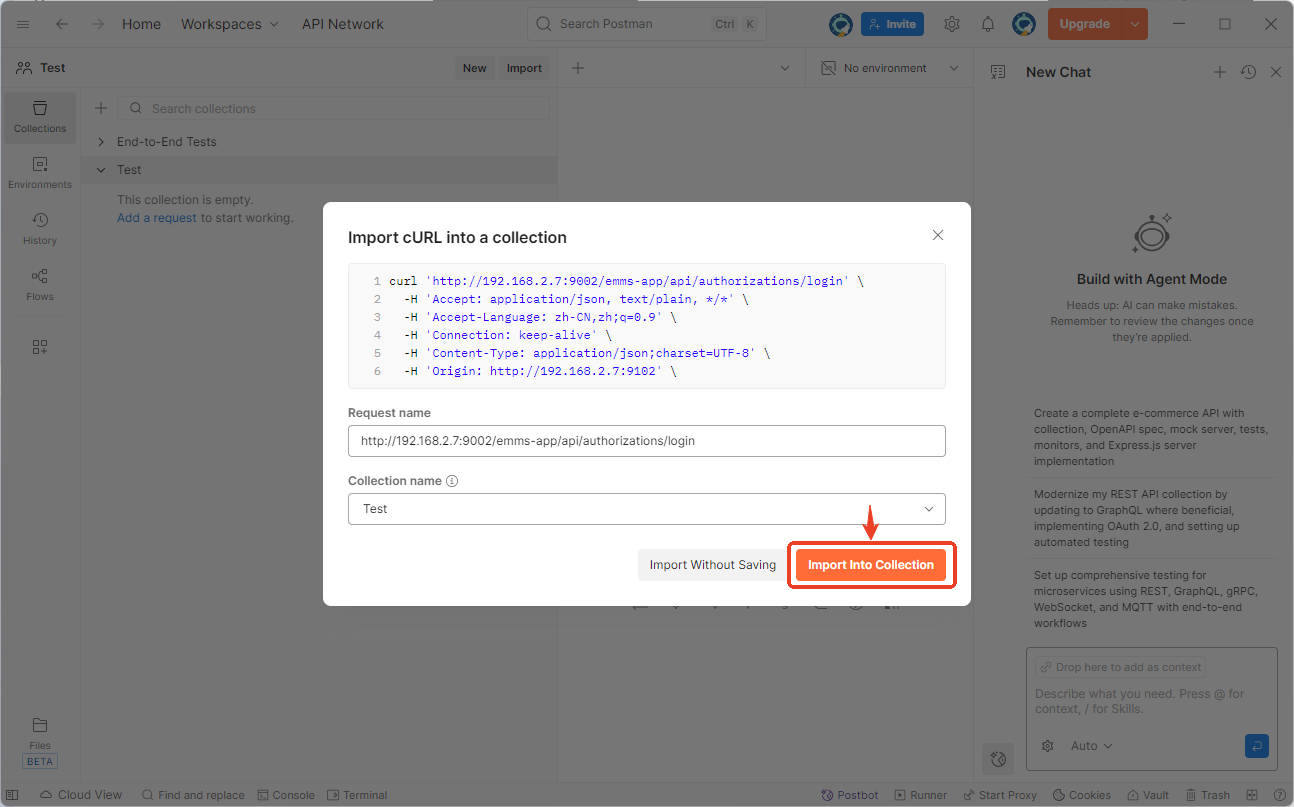
Task: Open the help question mark icon
Action: click(1279, 795)
